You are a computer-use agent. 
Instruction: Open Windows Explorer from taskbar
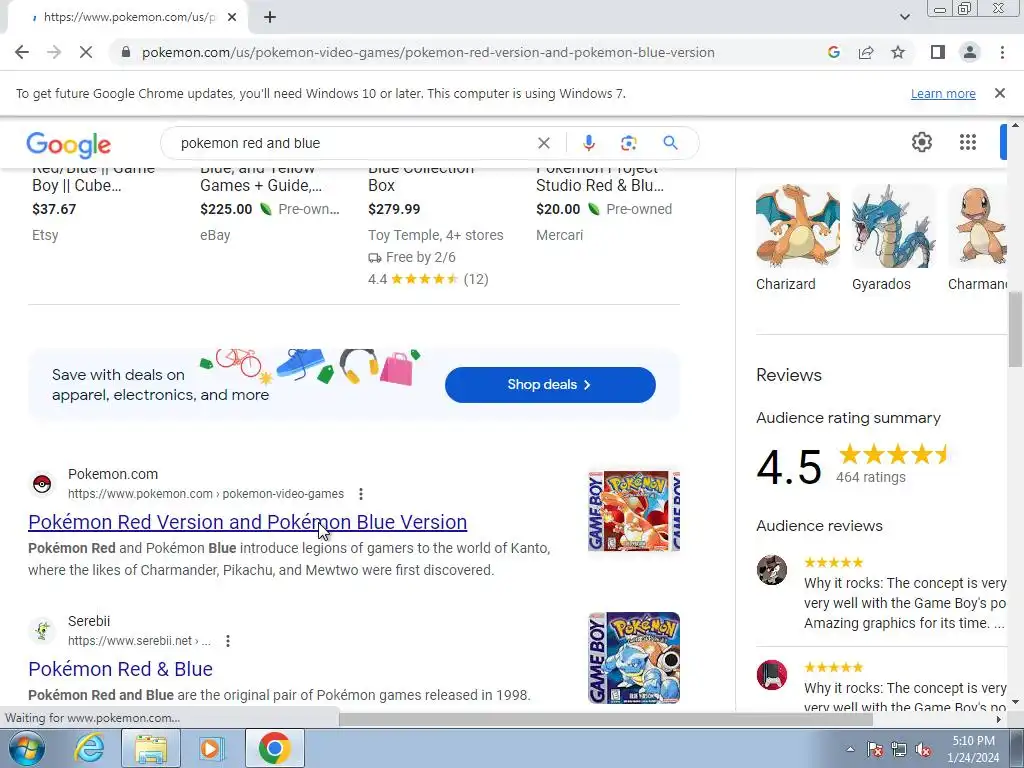tap(150, 748)
